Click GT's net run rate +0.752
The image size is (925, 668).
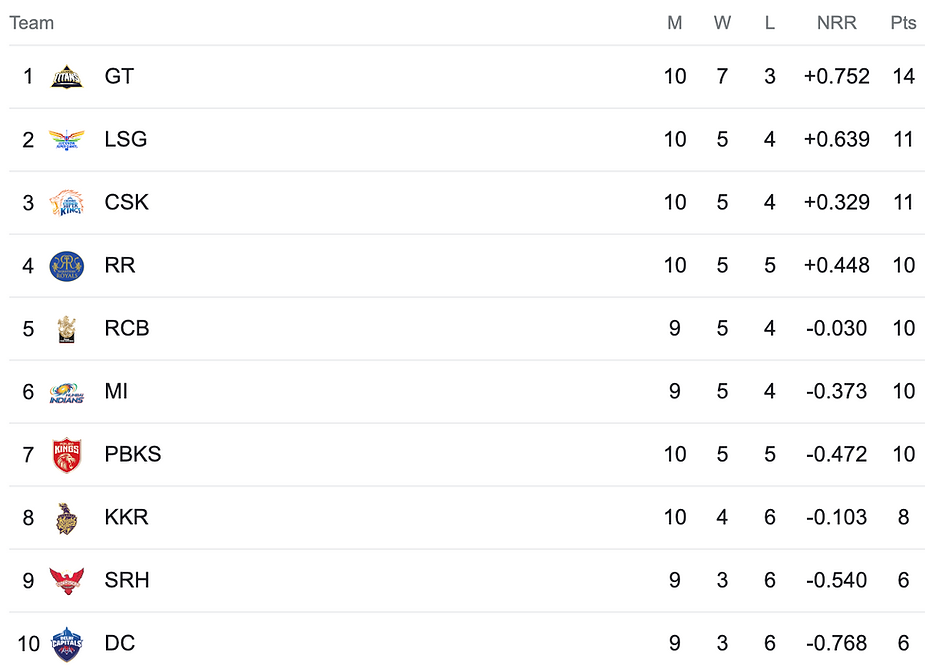tap(836, 77)
